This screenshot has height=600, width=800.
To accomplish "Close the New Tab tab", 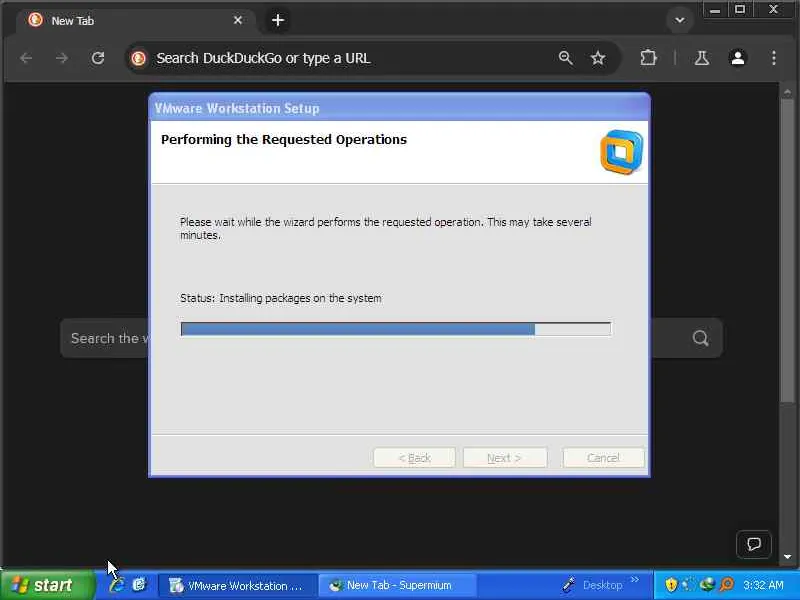I will (x=238, y=20).
